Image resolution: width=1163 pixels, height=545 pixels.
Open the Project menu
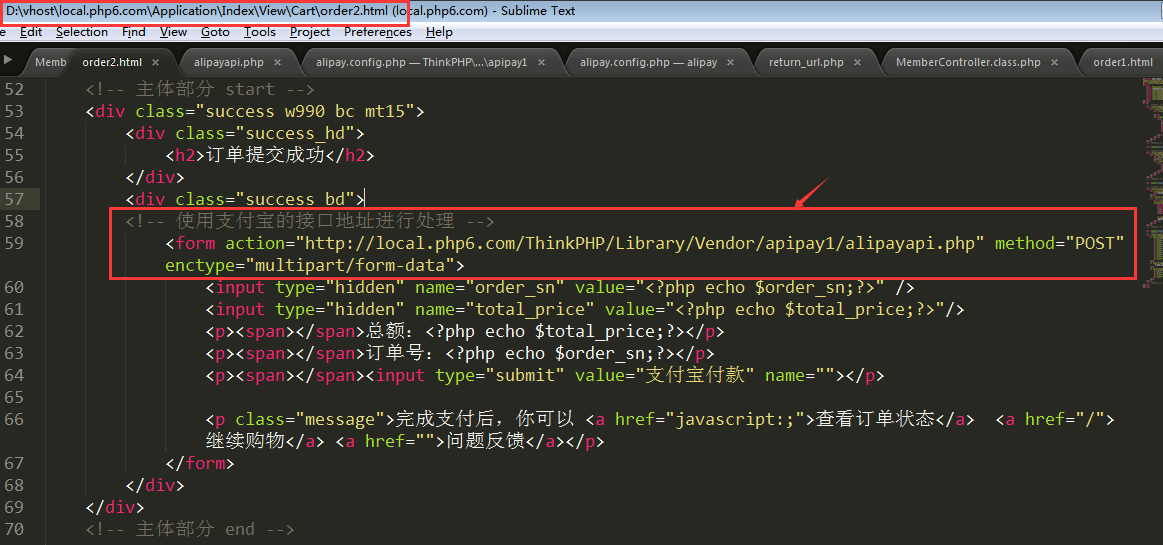tap(310, 32)
